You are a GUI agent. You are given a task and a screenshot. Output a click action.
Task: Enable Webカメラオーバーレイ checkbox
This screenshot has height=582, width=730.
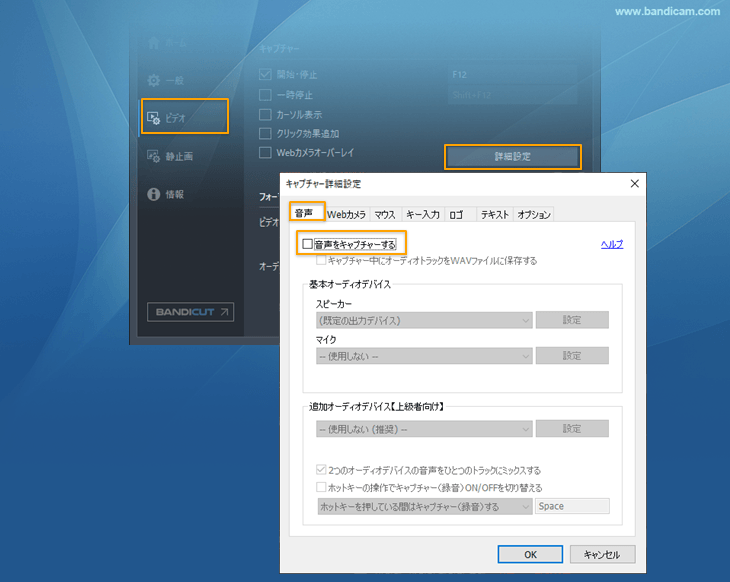click(265, 153)
